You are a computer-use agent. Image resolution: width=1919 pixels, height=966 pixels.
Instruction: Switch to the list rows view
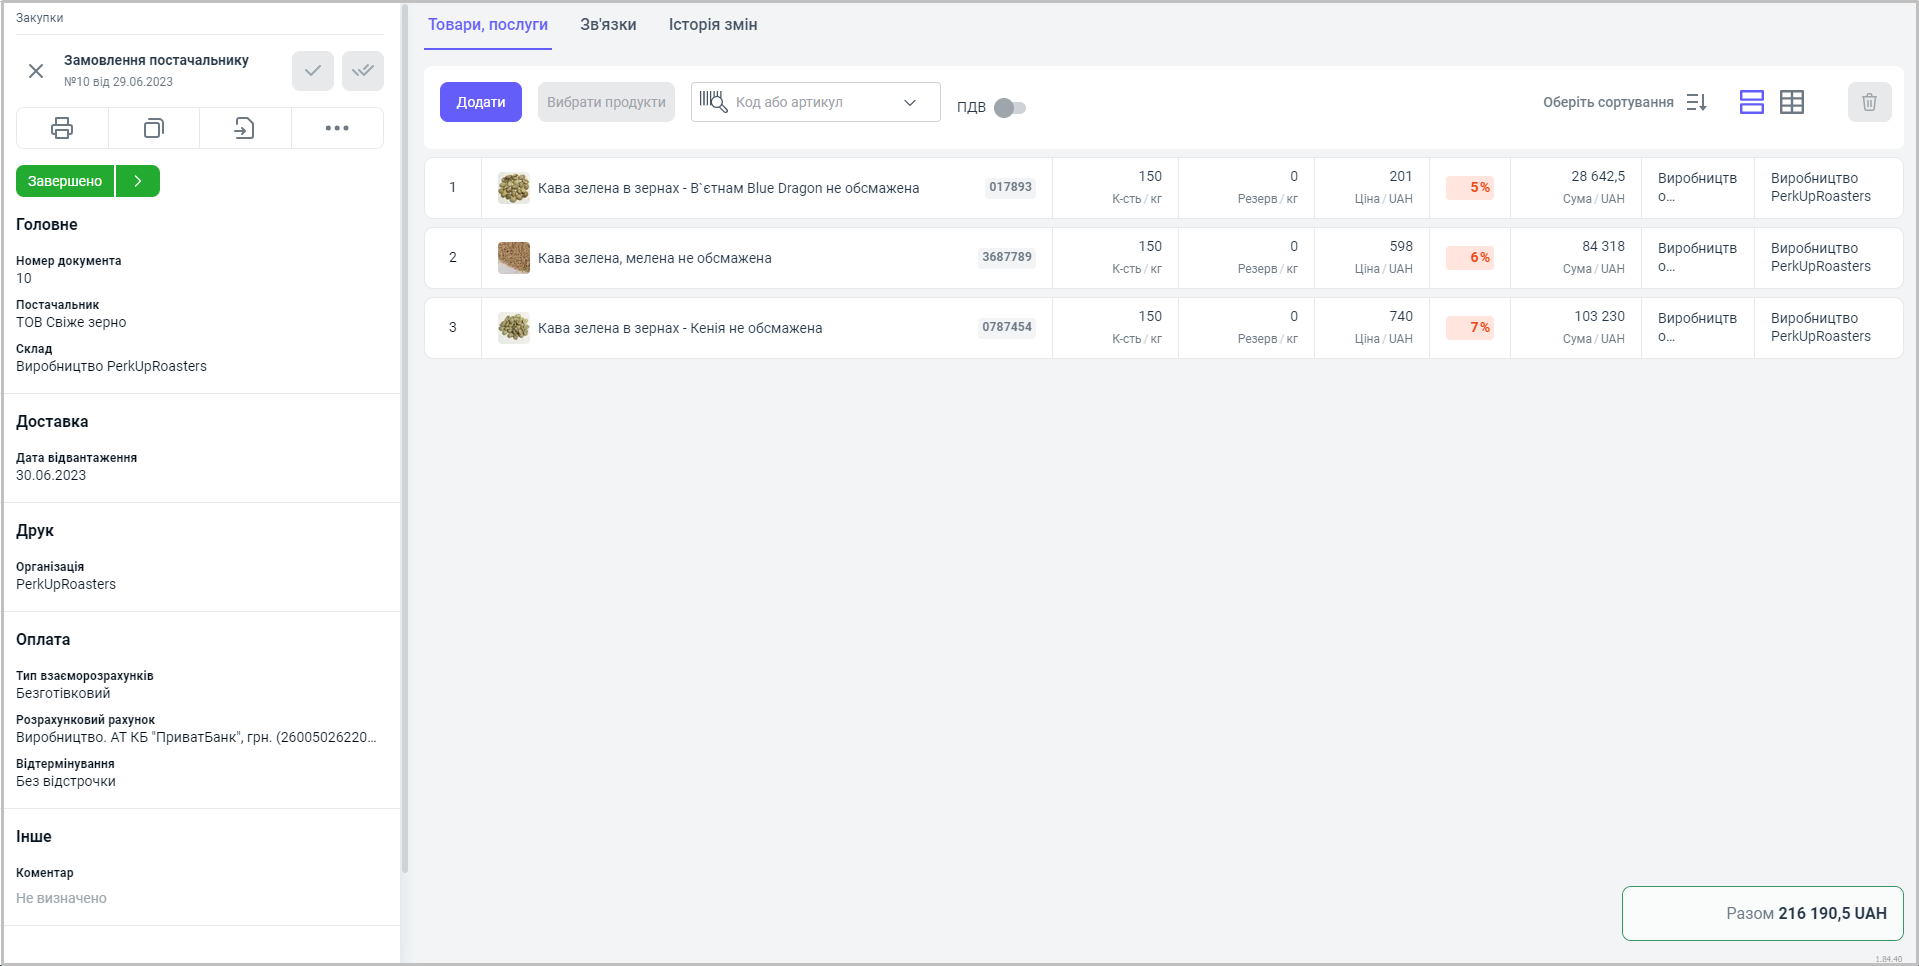click(x=1751, y=102)
